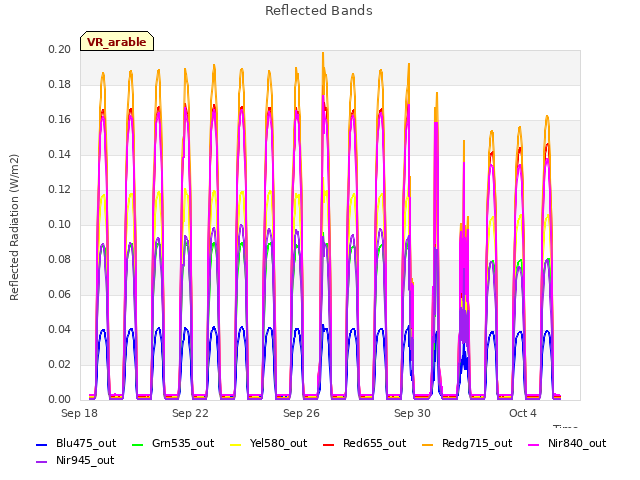Click the 0.18 y-axis tick label
The width and height of the screenshot is (640, 480).
coord(60,84)
